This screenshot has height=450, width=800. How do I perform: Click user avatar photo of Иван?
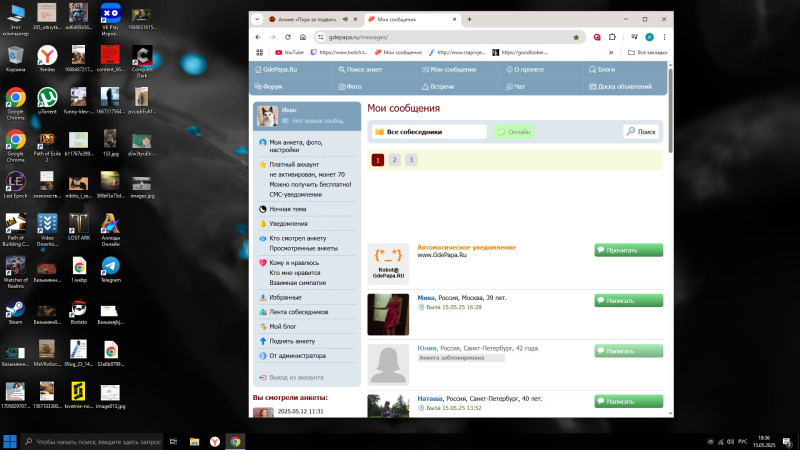tap(267, 116)
